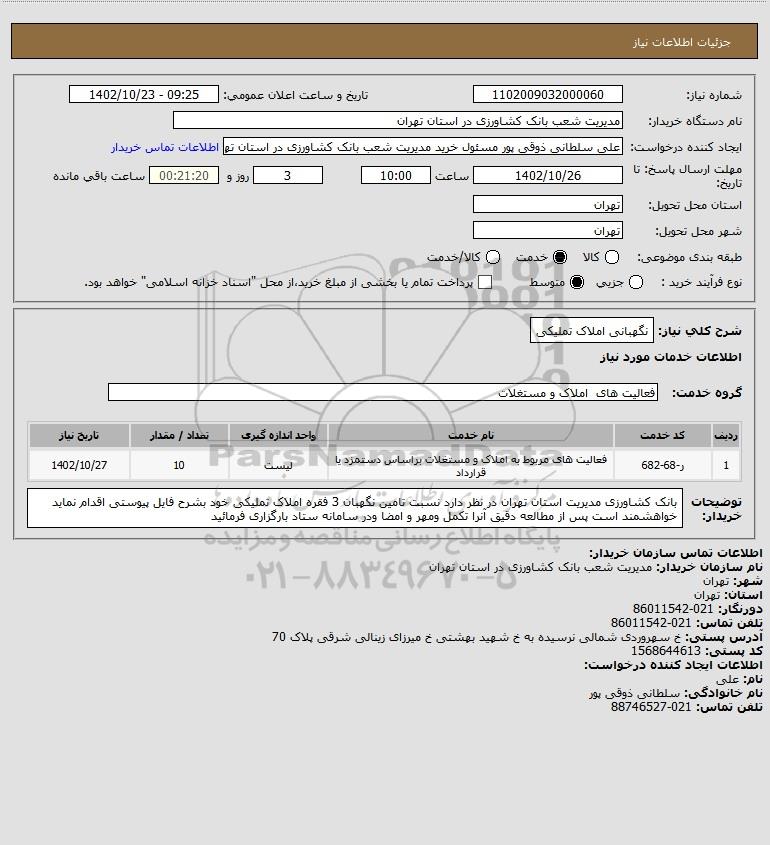Select the کالا radio button

coord(612,258)
